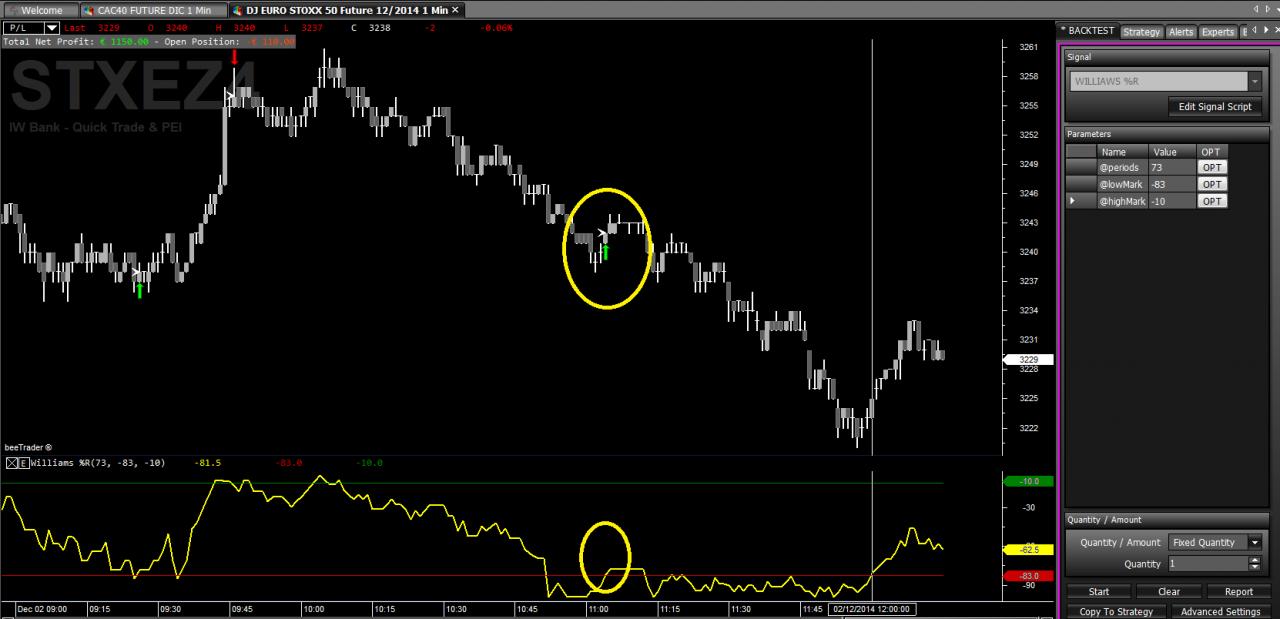Viewport: 1280px width, 619px height.
Task: Open Williams %R edit E icon
Action: point(24,463)
